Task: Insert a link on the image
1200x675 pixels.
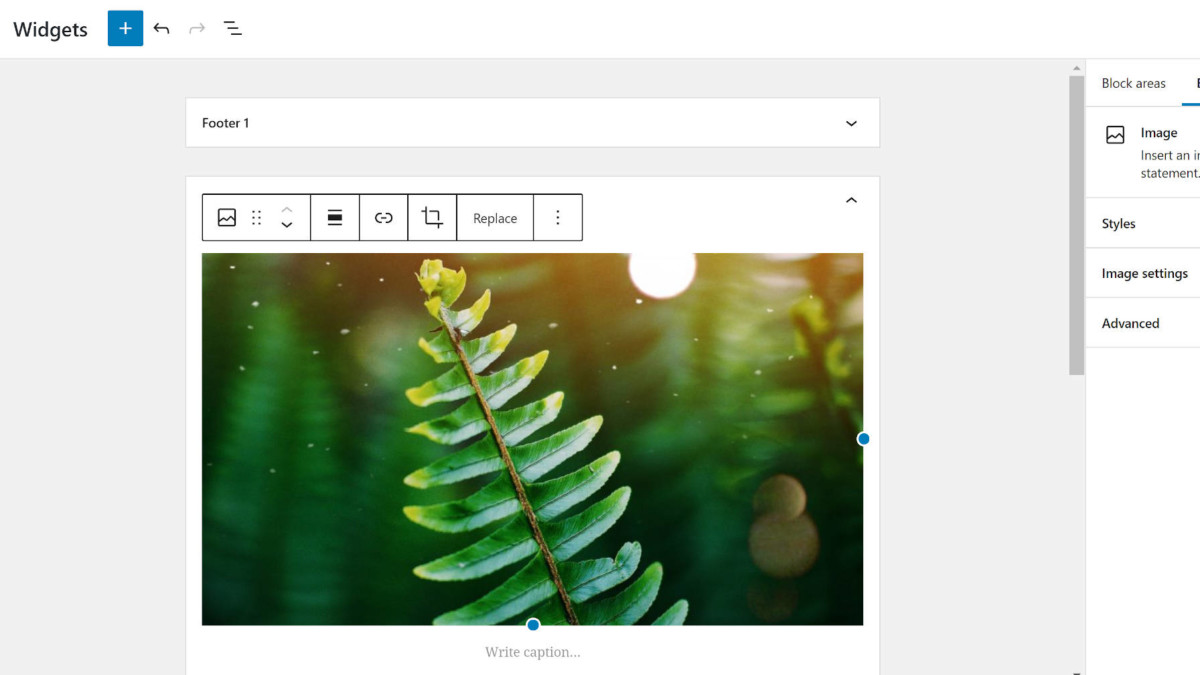Action: coord(384,218)
